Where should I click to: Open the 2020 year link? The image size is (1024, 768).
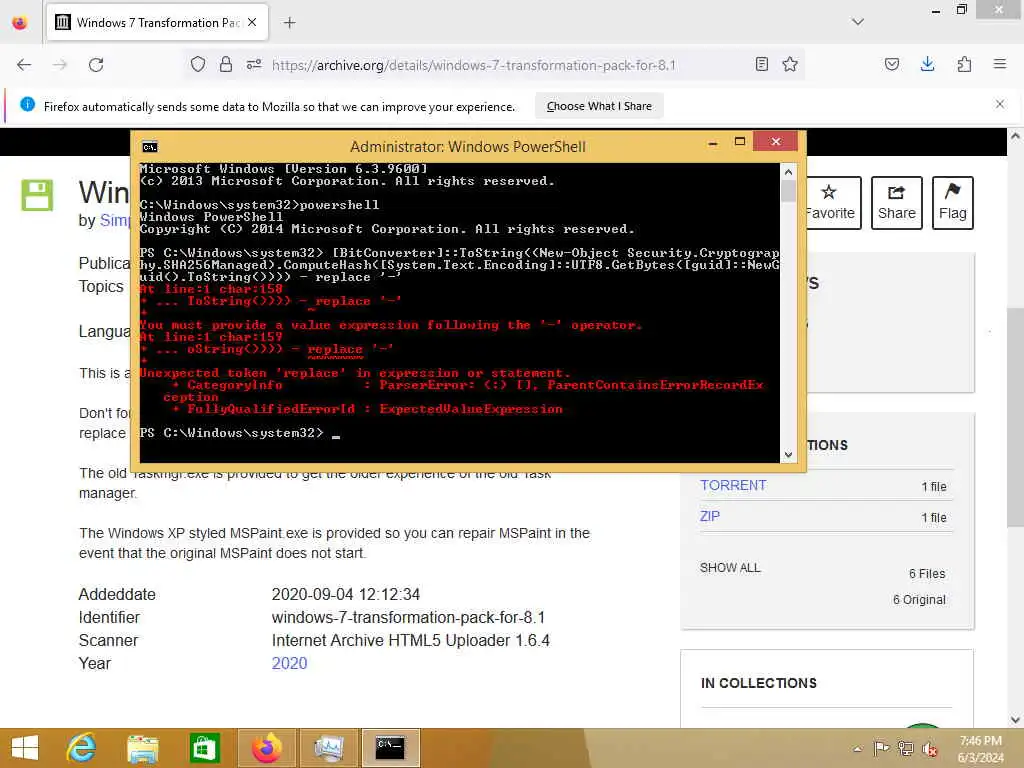coord(289,663)
